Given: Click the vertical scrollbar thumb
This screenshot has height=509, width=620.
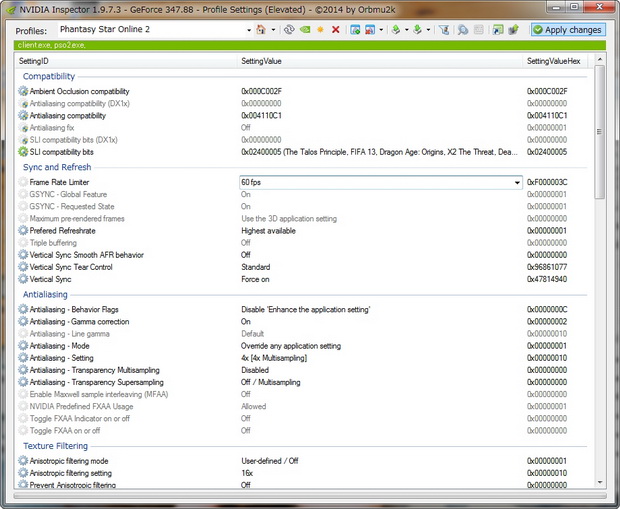Looking at the screenshot, I should pos(599,132).
